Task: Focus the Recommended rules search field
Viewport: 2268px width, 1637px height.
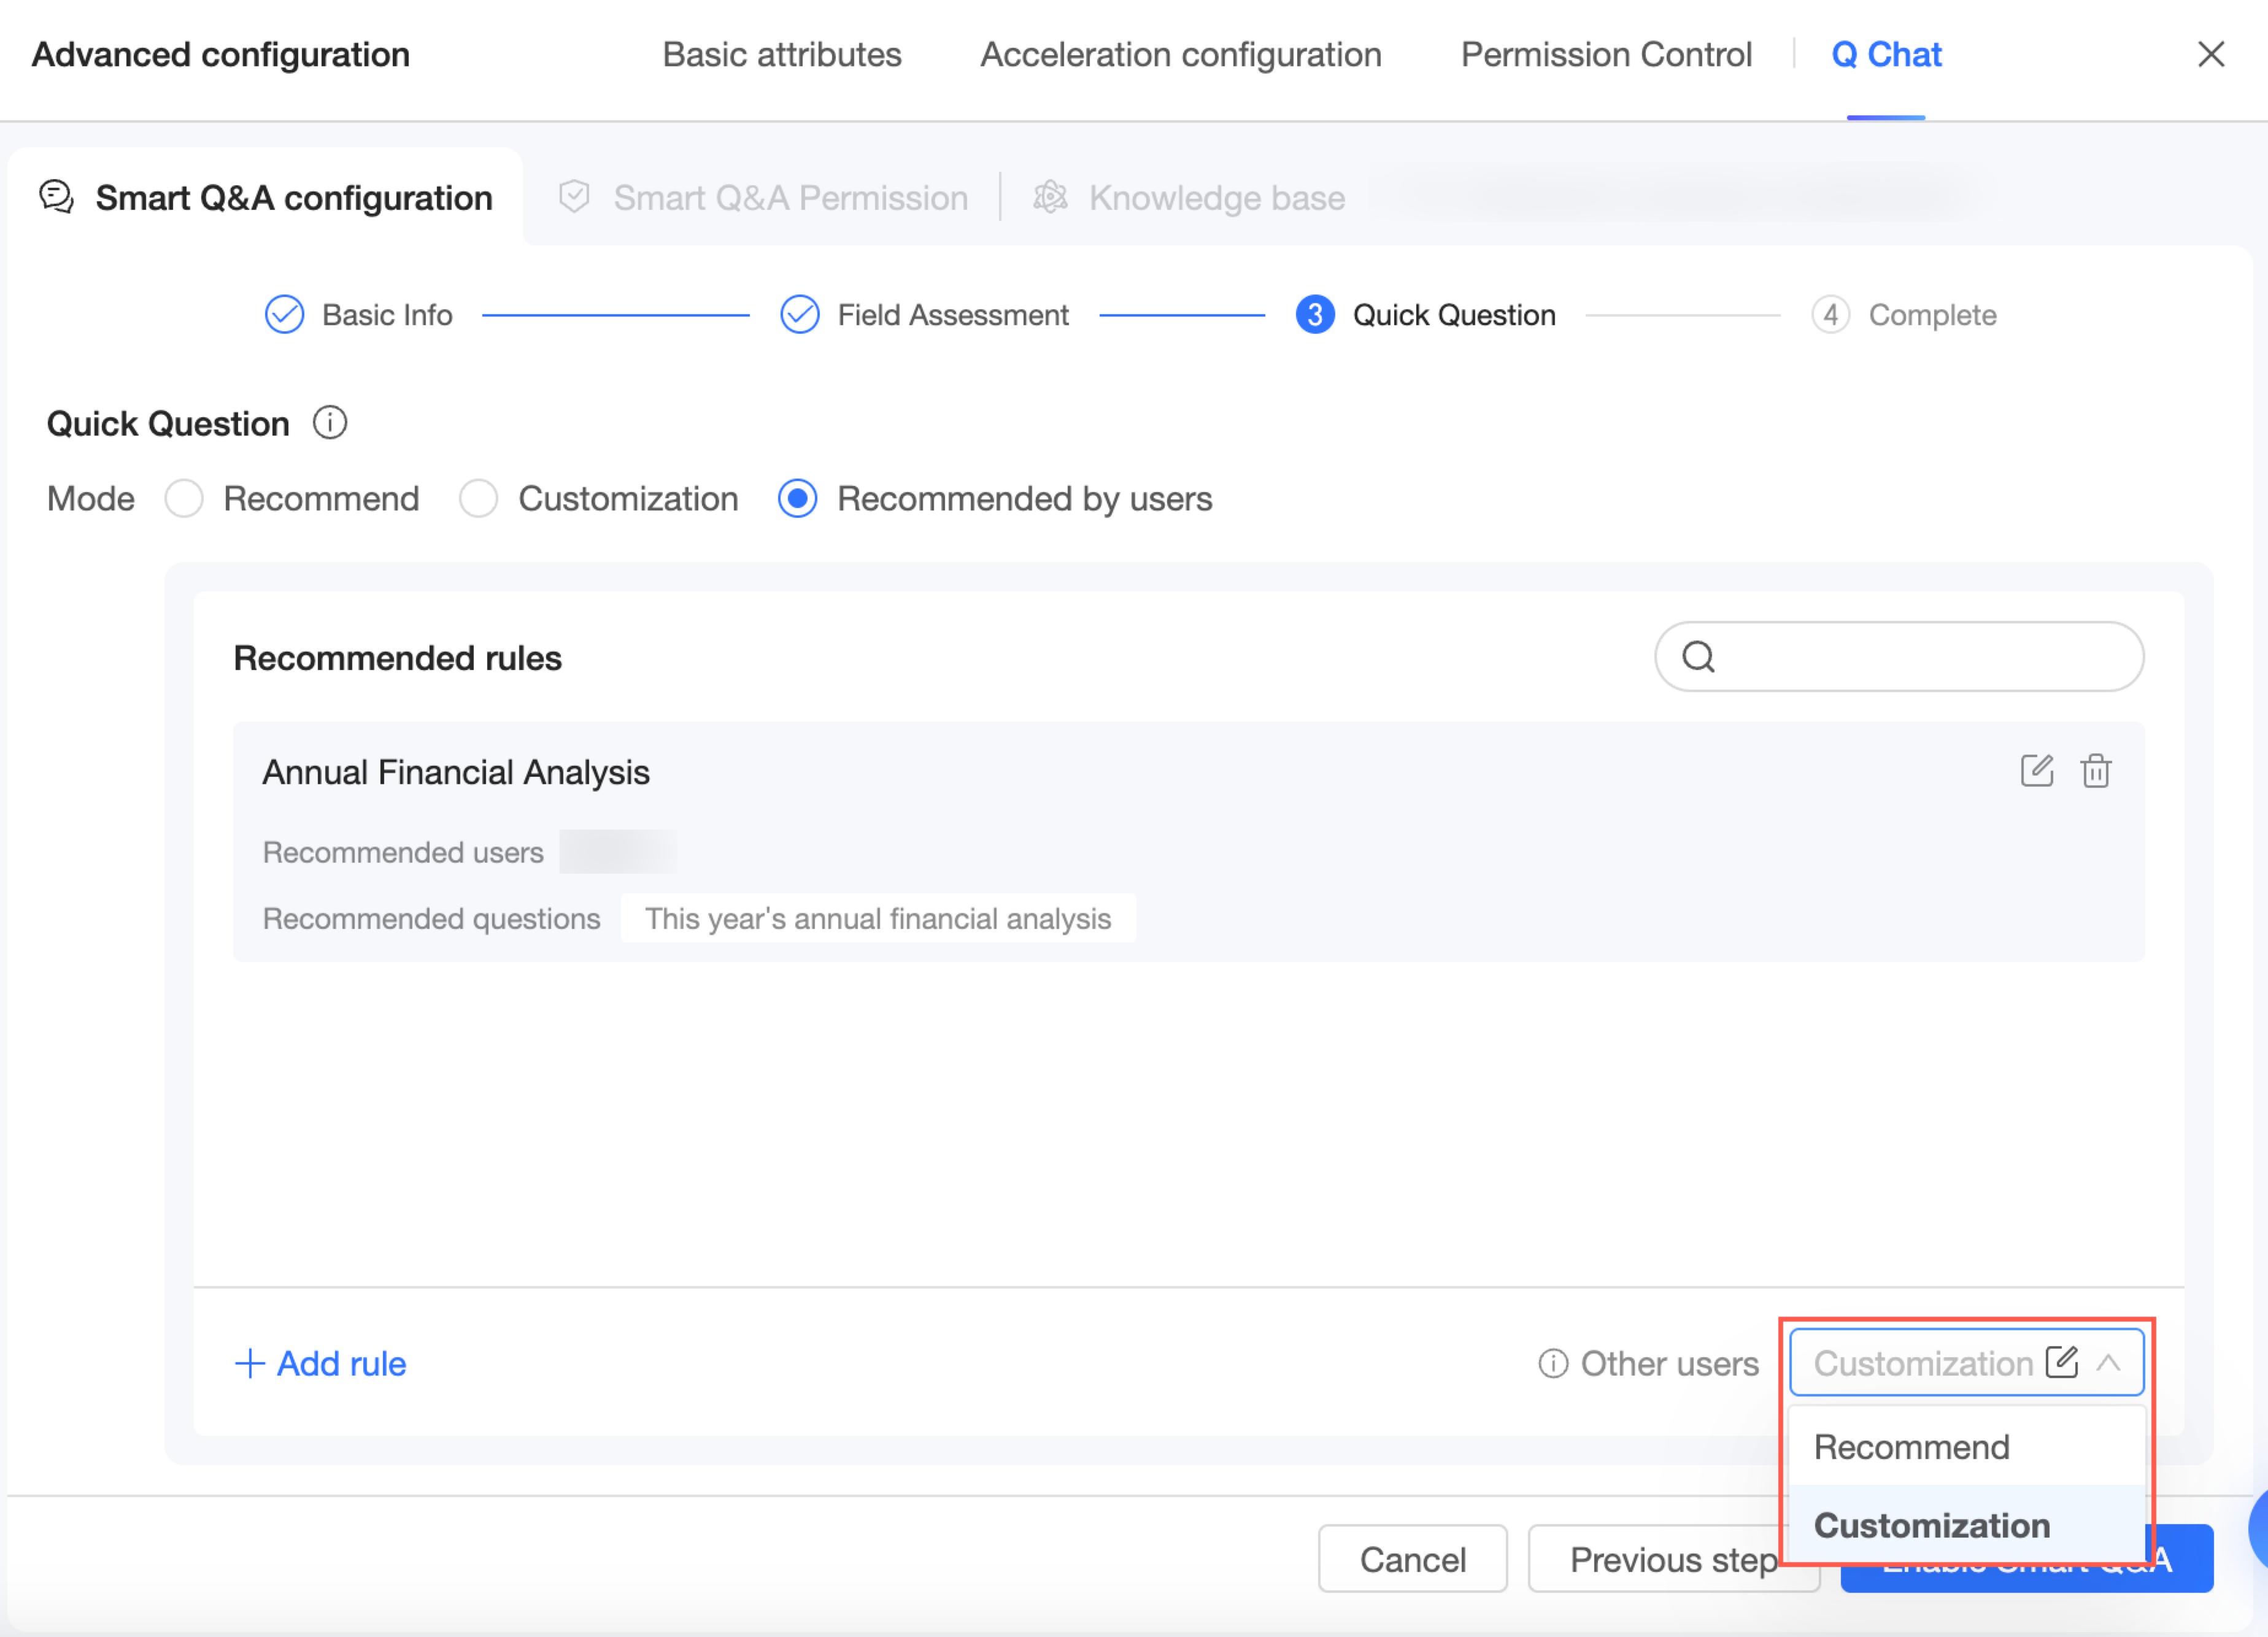Action: coord(1920,657)
